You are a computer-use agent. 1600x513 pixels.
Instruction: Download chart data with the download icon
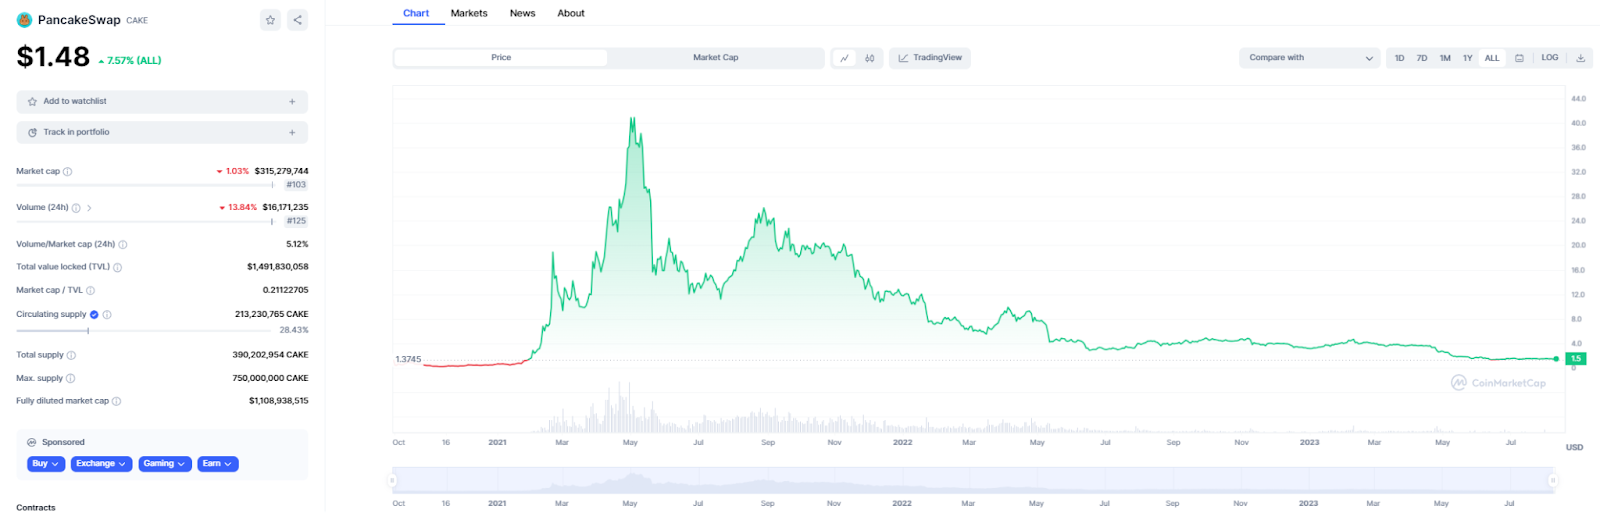1581,58
